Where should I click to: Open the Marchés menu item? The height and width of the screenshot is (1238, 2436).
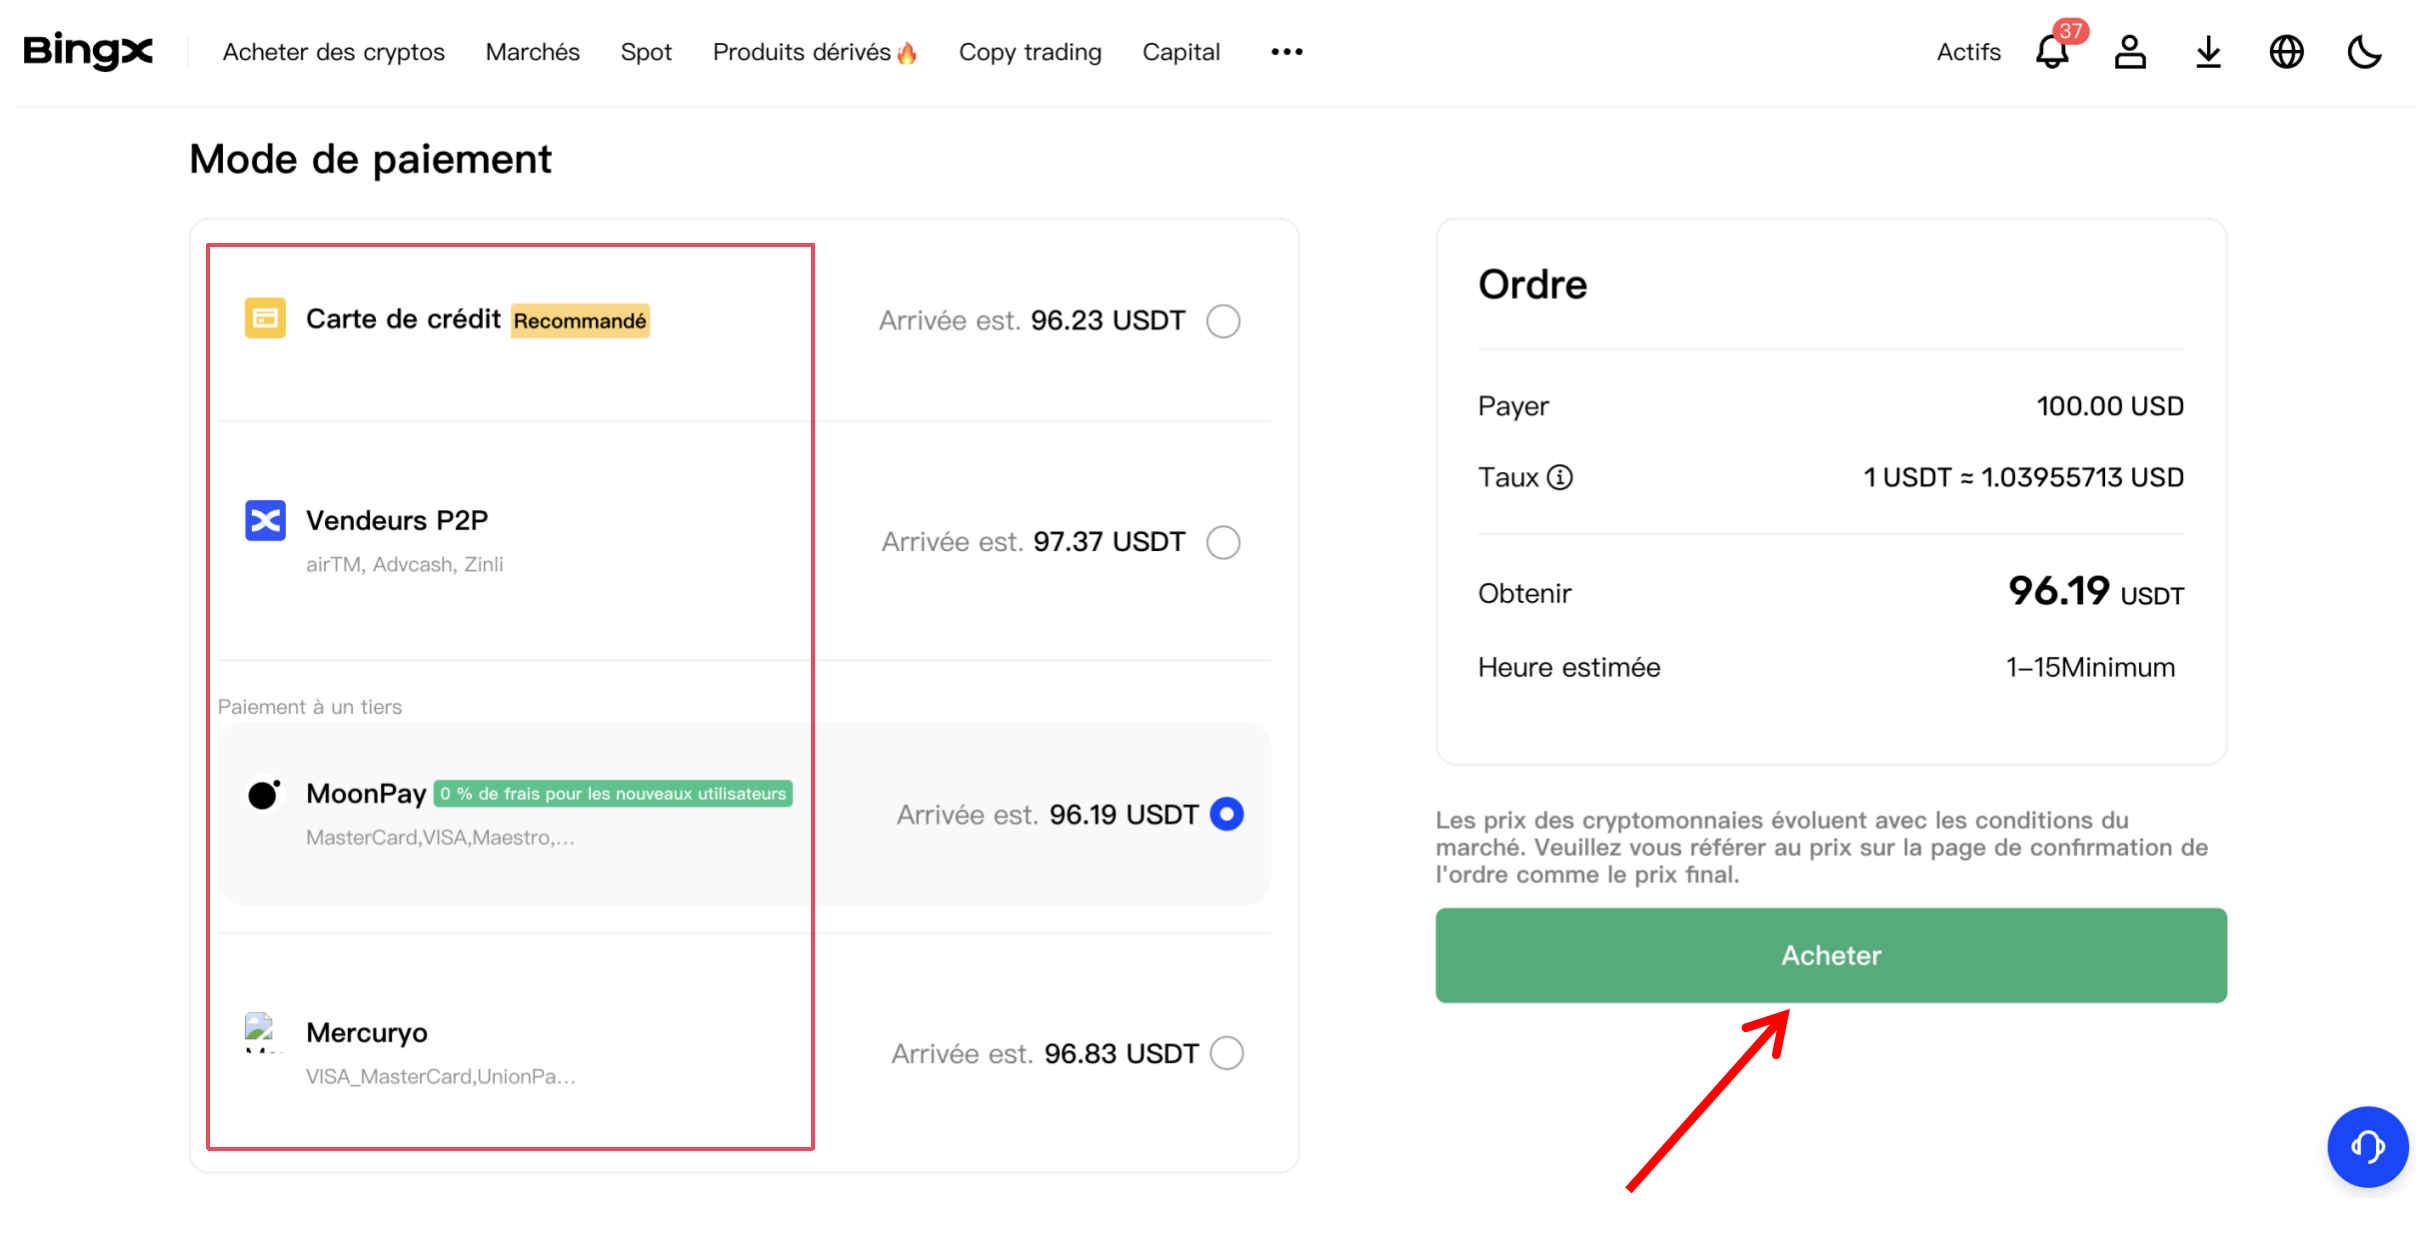pos(533,52)
